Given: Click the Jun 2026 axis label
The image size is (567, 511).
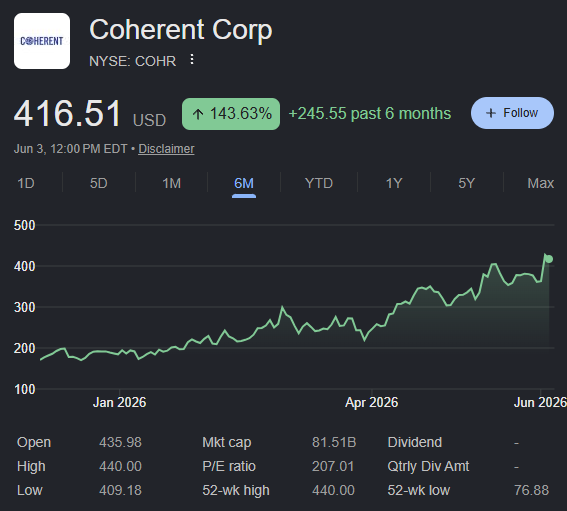Looking at the screenshot, I should (x=540, y=403).
